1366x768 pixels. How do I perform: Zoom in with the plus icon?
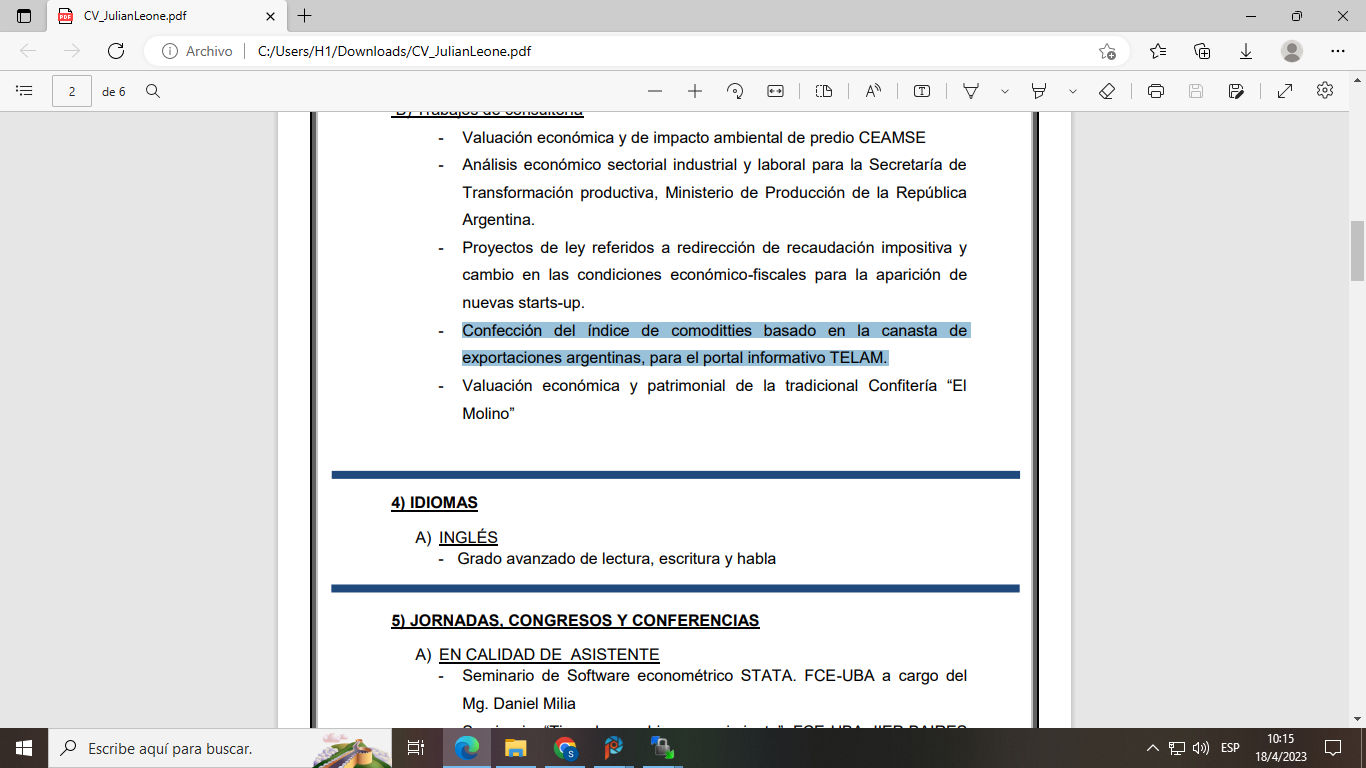click(x=695, y=91)
